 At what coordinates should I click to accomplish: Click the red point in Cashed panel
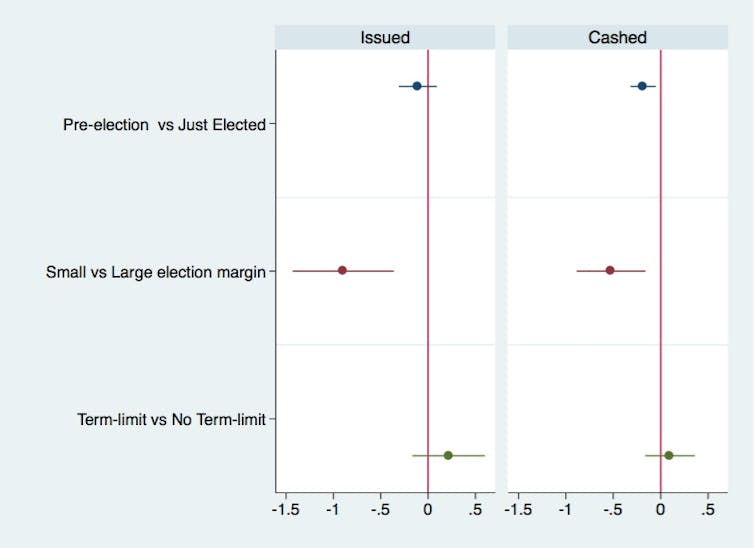tap(610, 270)
